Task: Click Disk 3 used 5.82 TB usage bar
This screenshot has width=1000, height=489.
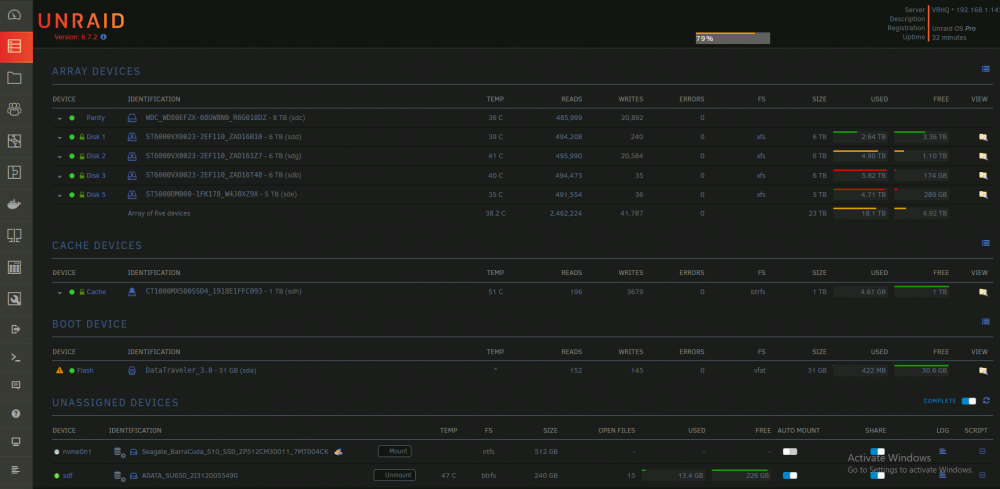Action: click(860, 175)
